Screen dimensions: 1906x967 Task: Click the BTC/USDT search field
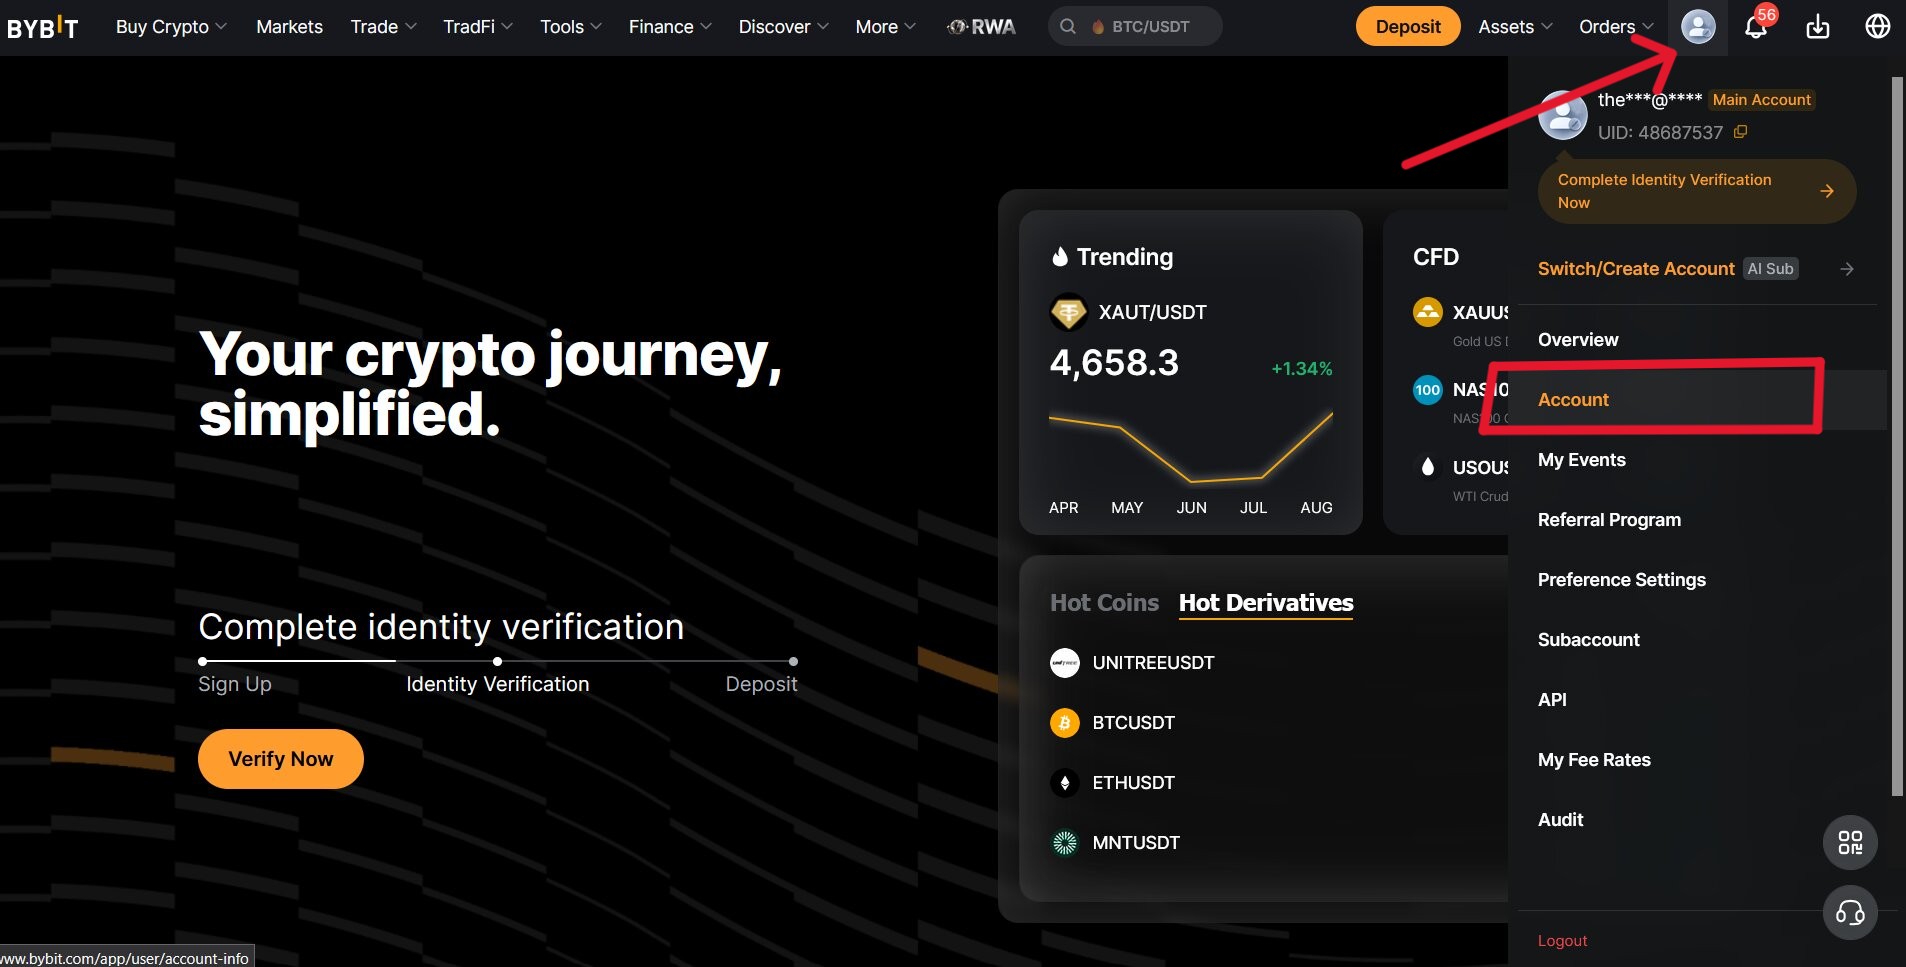[x=1135, y=27]
